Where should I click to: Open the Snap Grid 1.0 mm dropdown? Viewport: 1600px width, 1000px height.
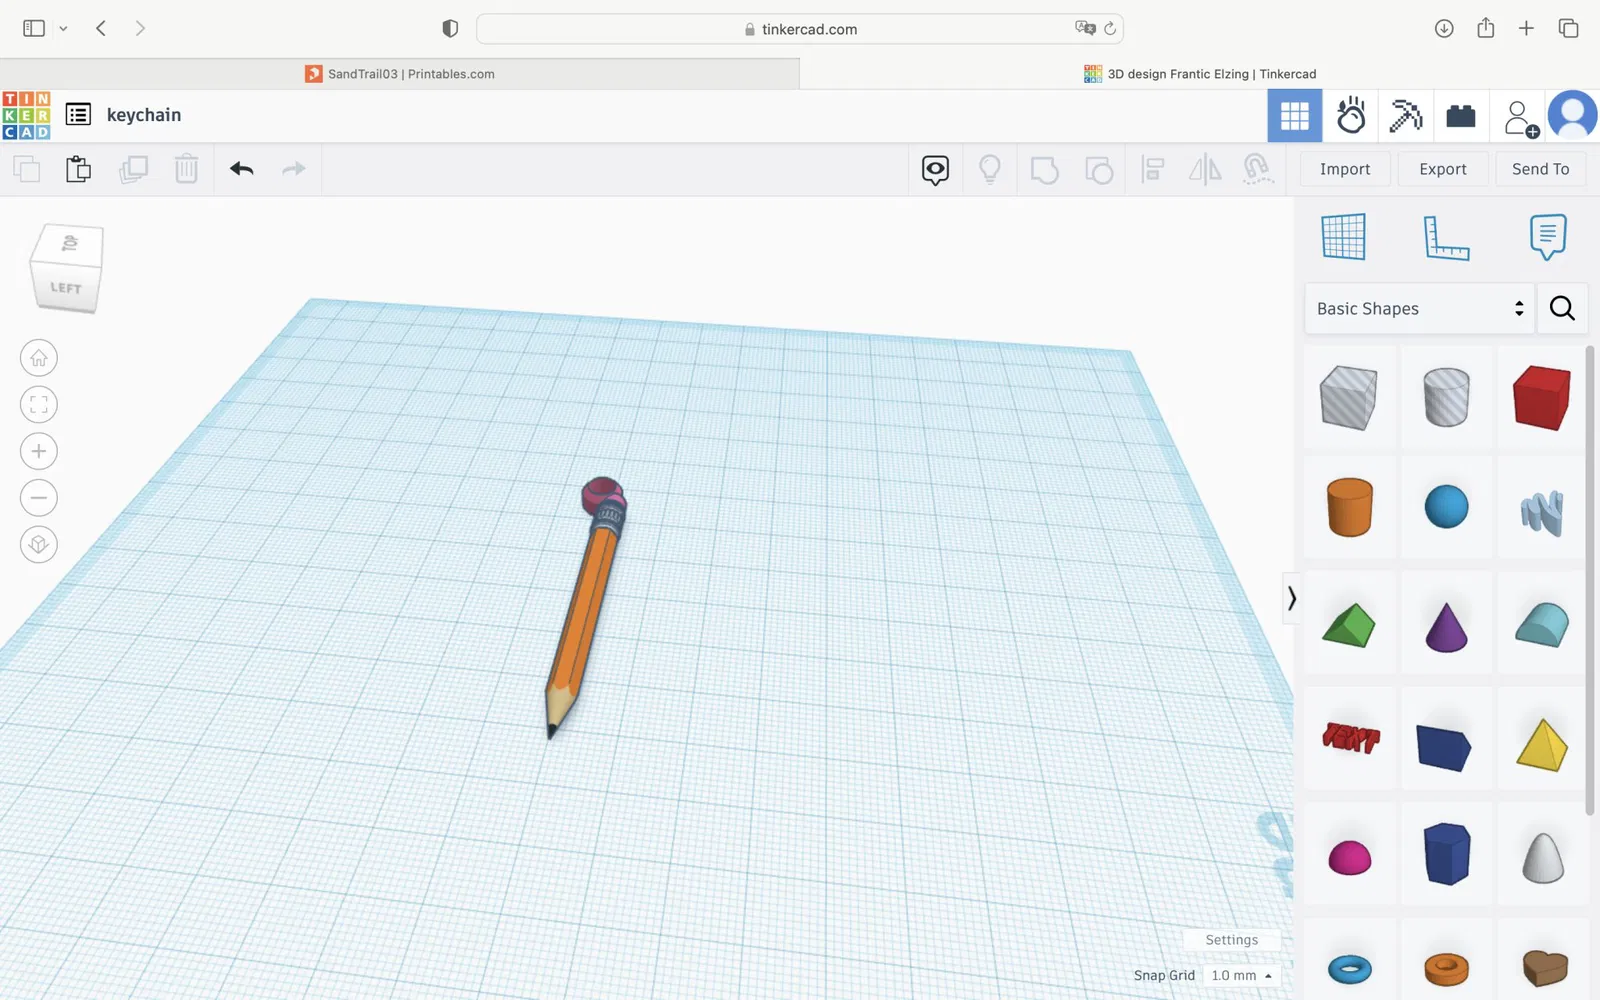[1241, 975]
